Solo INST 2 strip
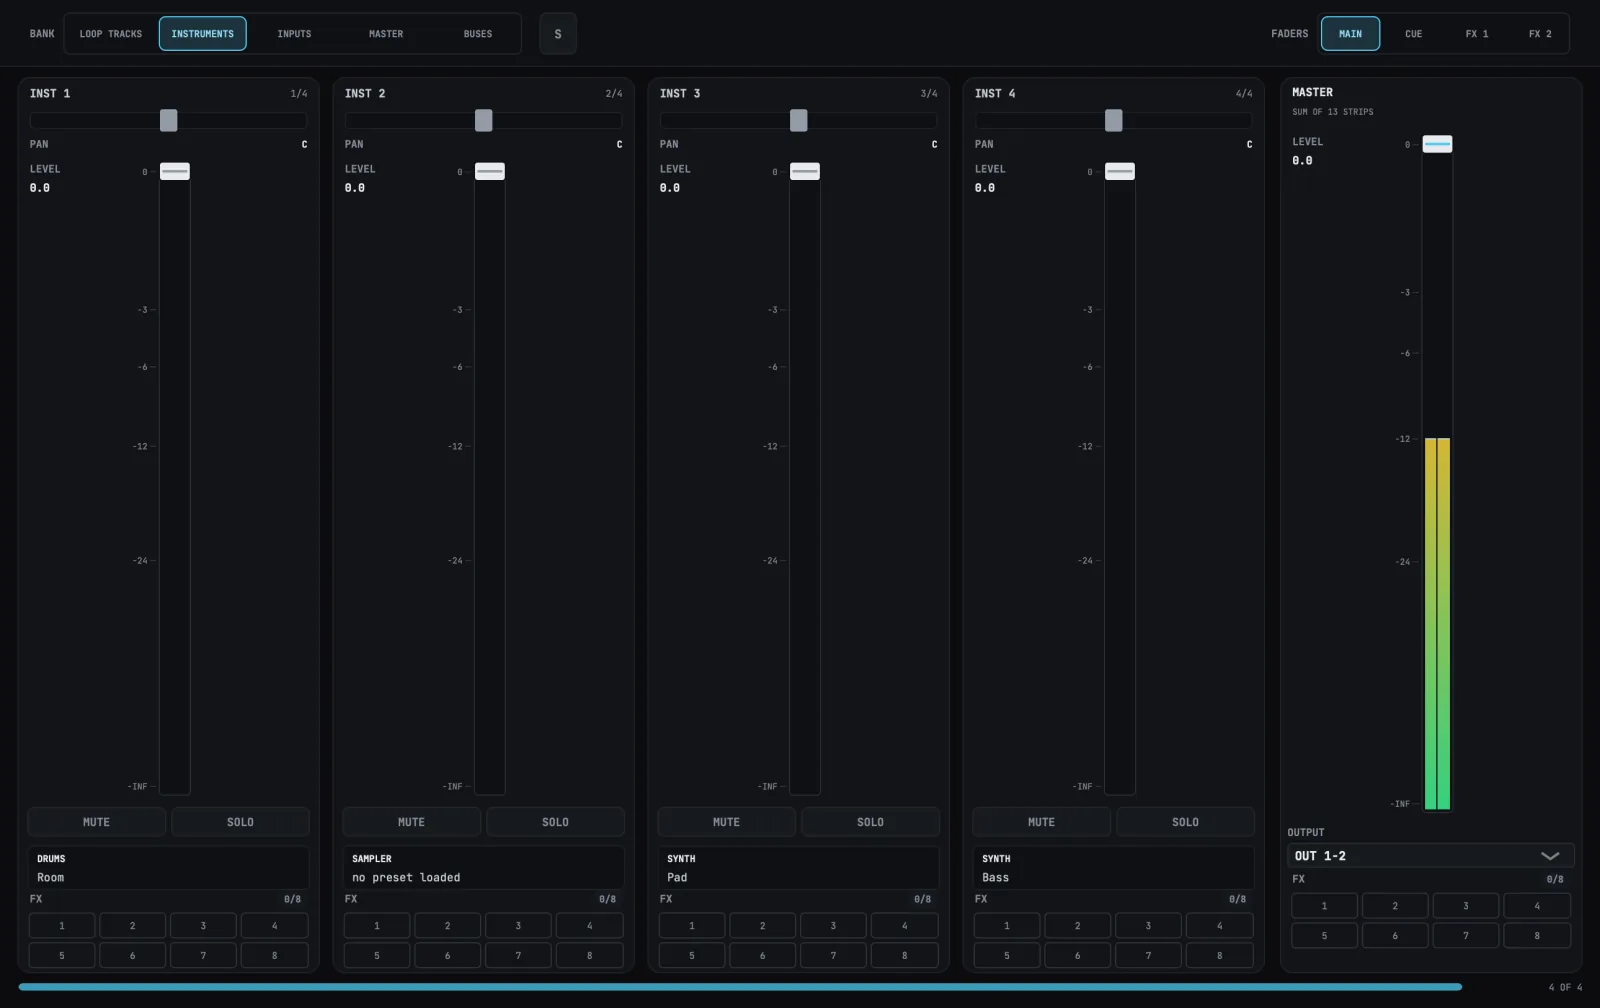This screenshot has height=1008, width=1600. (x=555, y=822)
